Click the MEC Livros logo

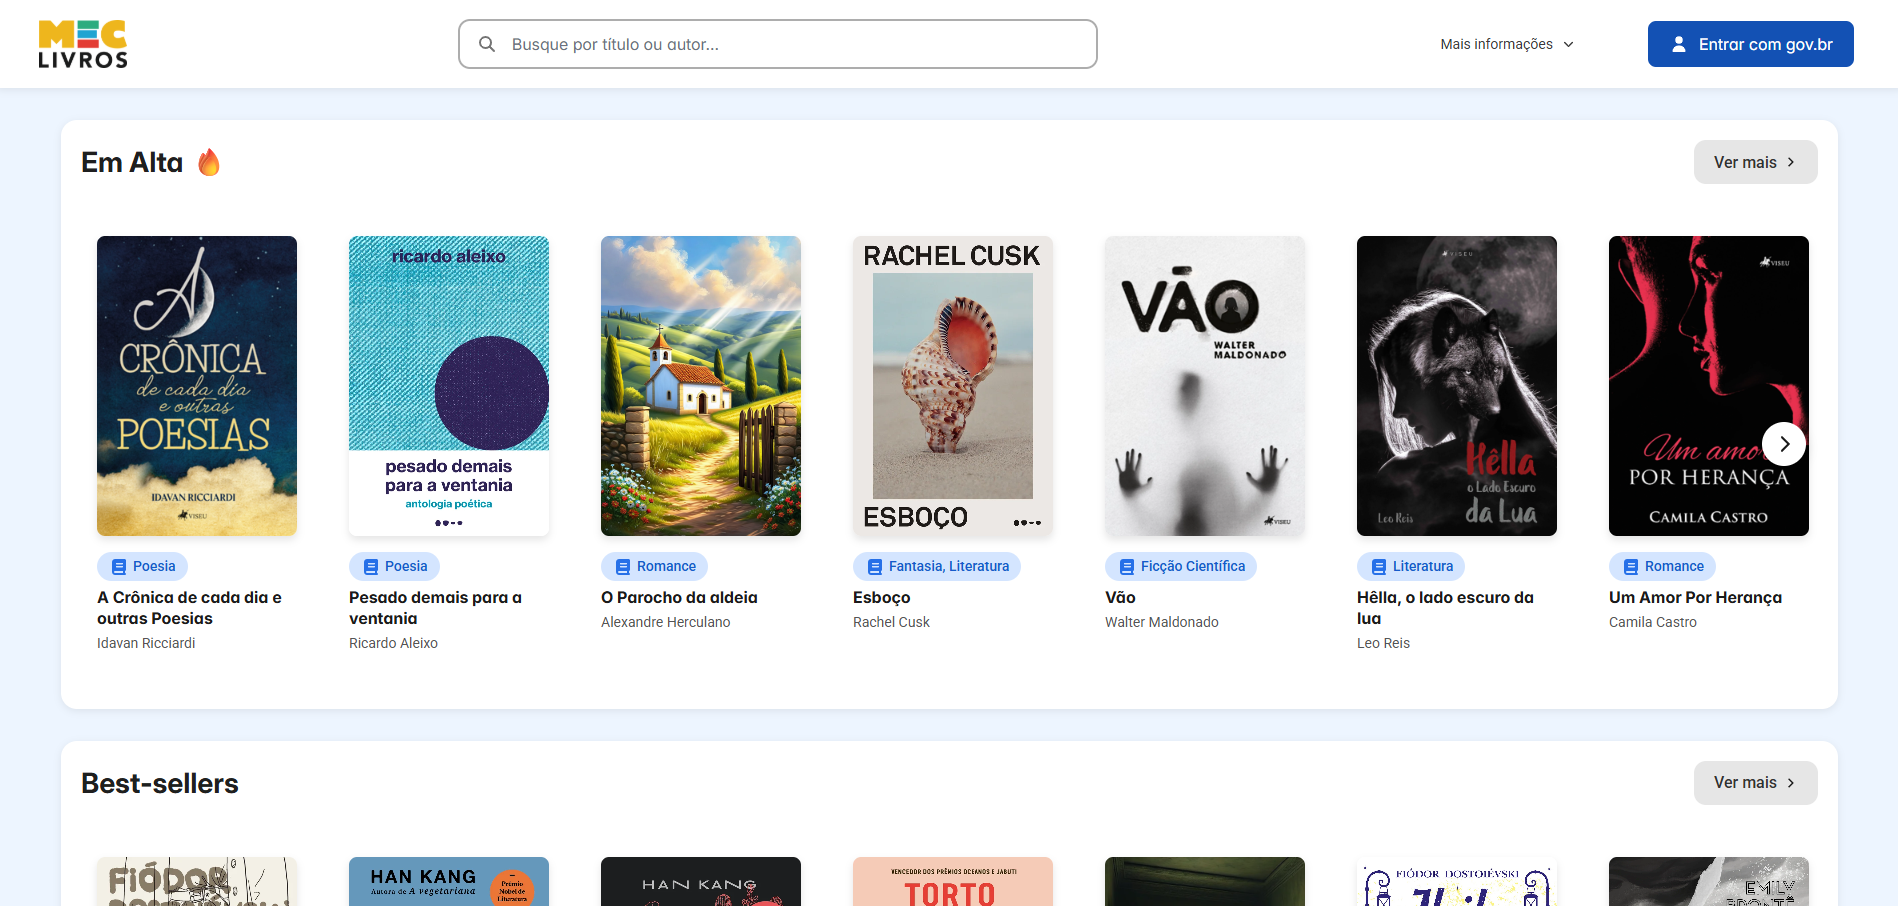[x=83, y=44]
